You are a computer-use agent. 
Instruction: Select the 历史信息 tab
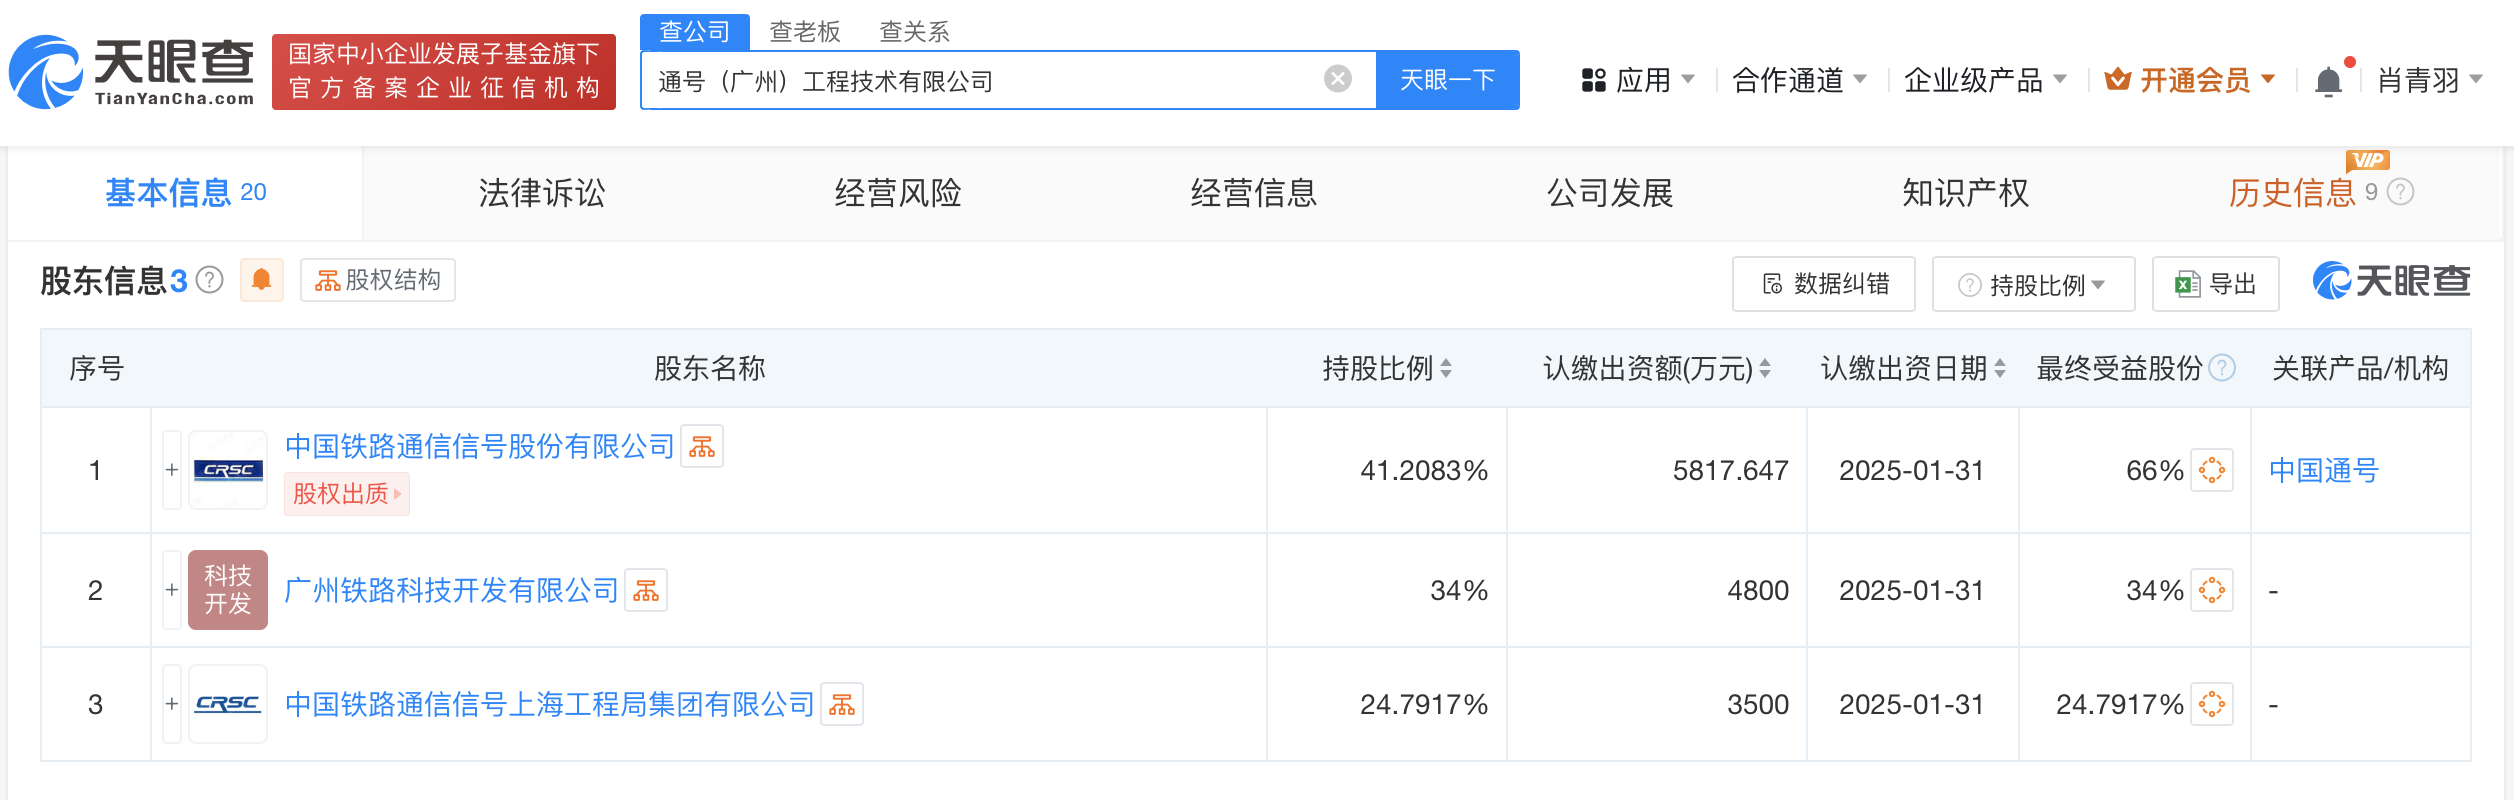2292,193
